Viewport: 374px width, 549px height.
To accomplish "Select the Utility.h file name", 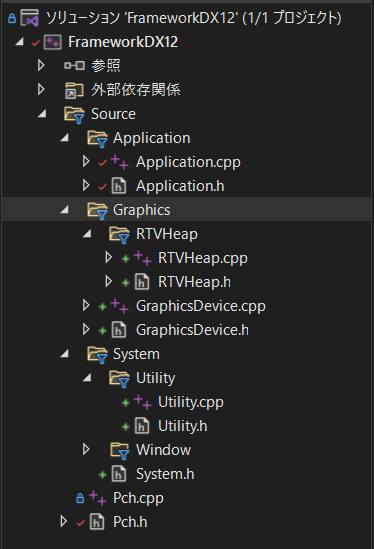I will tap(182, 426).
